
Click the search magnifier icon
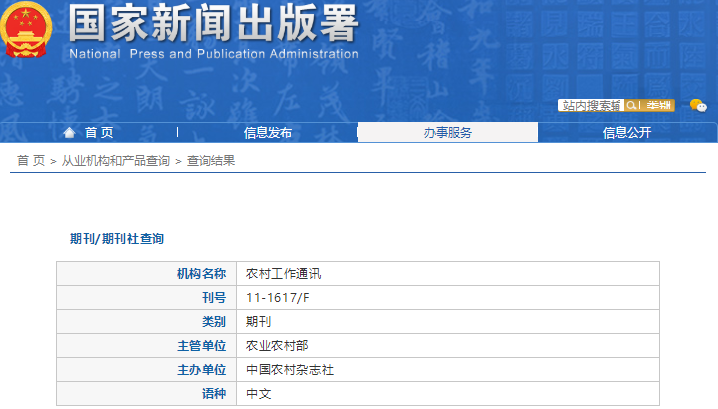coord(631,106)
